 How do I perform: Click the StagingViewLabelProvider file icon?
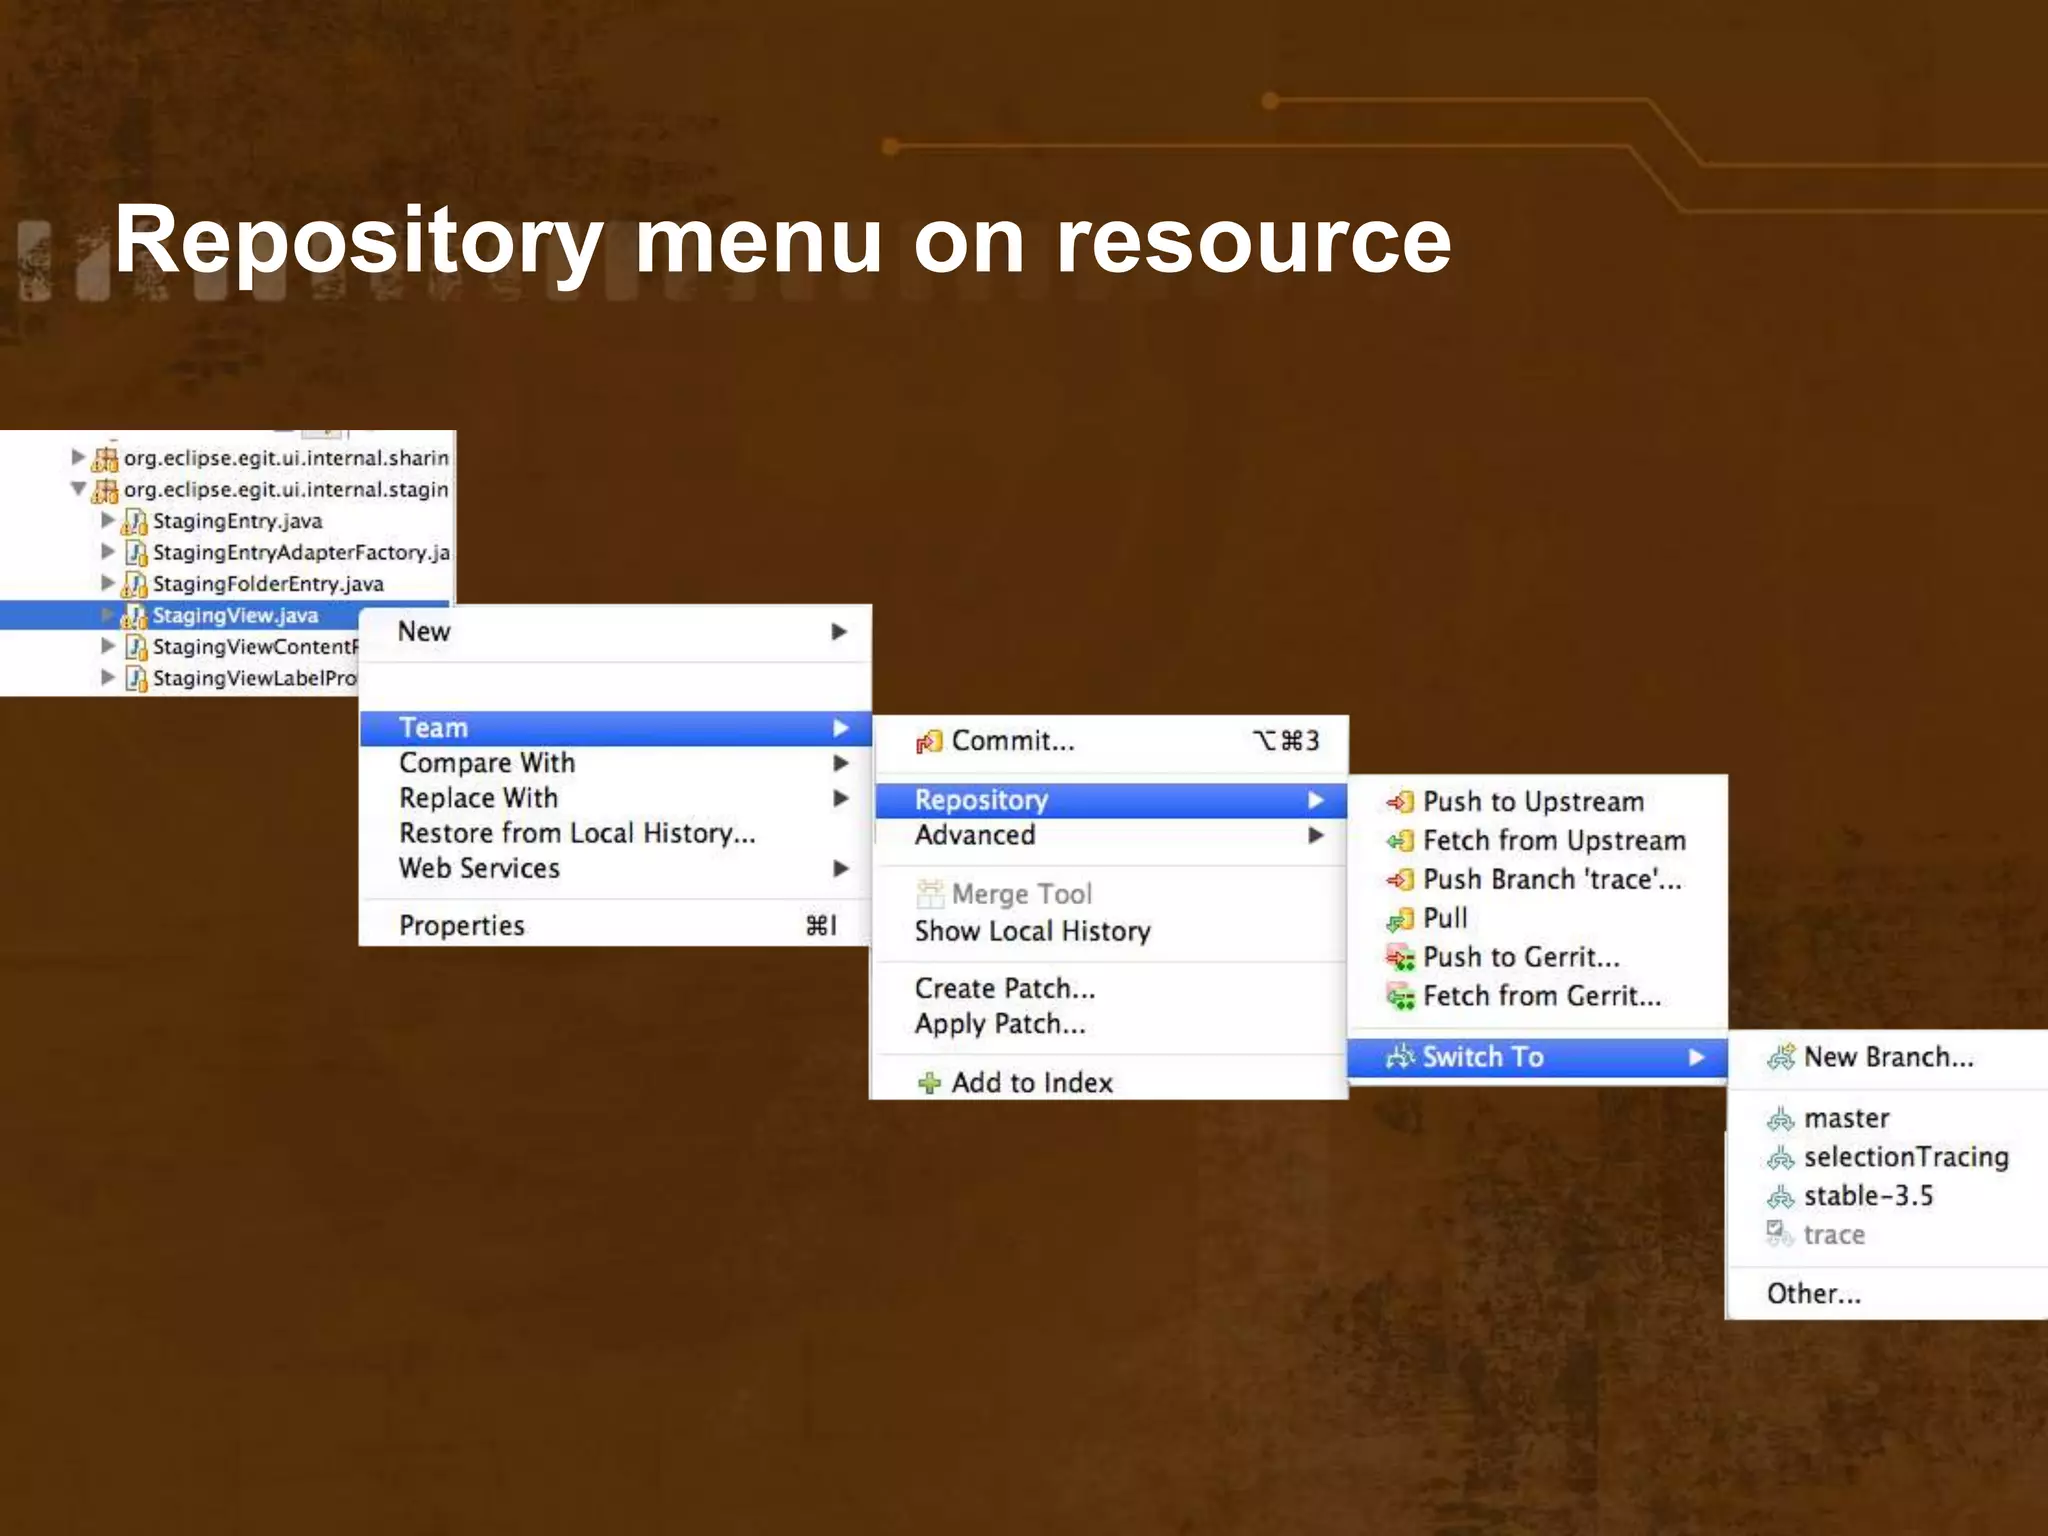click(136, 678)
